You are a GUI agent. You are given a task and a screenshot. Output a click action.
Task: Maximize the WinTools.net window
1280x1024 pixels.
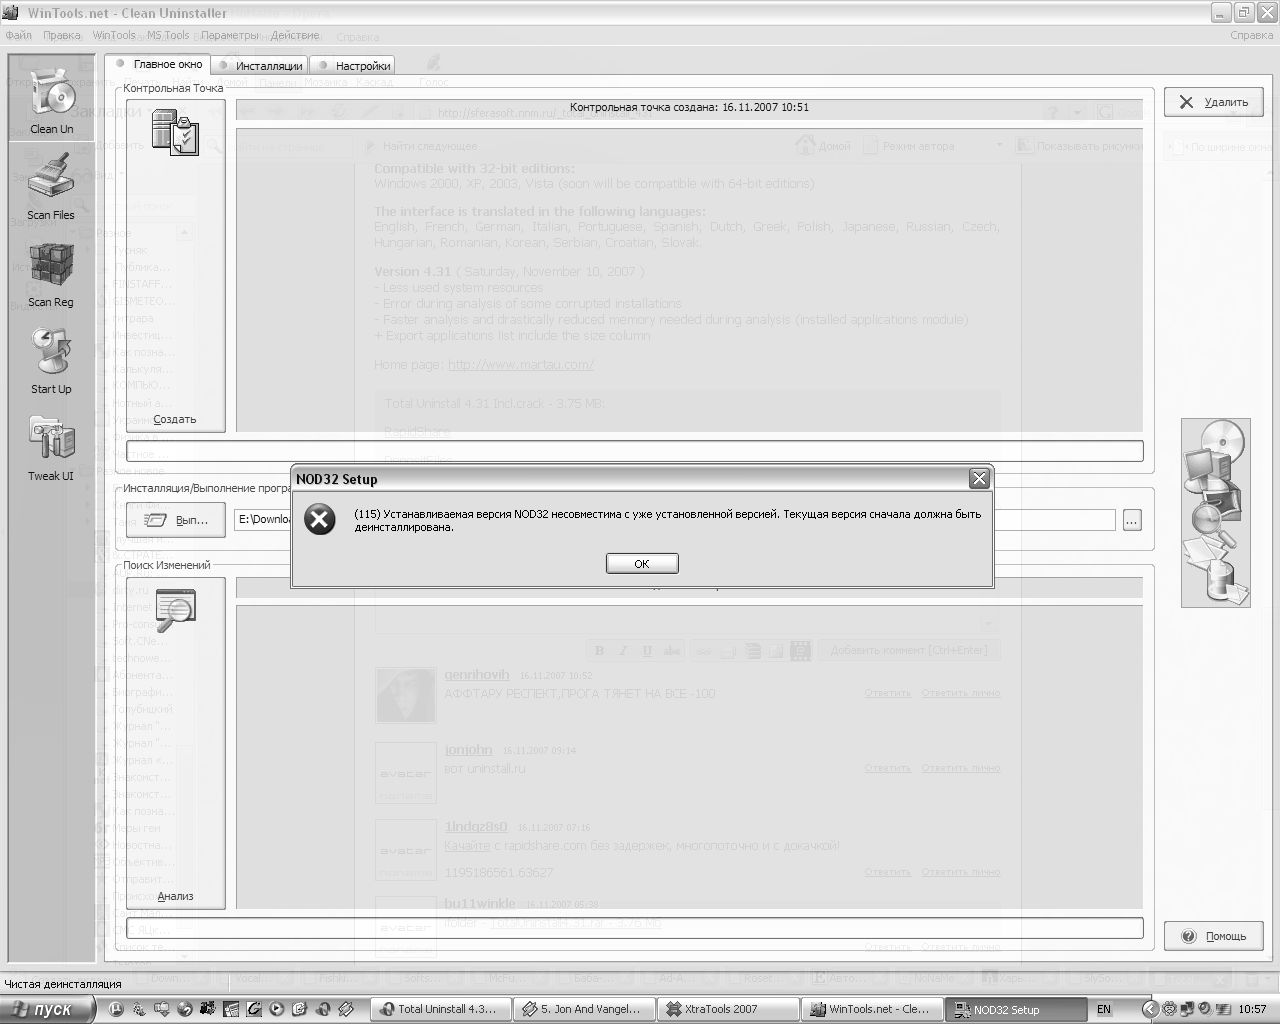click(1244, 12)
